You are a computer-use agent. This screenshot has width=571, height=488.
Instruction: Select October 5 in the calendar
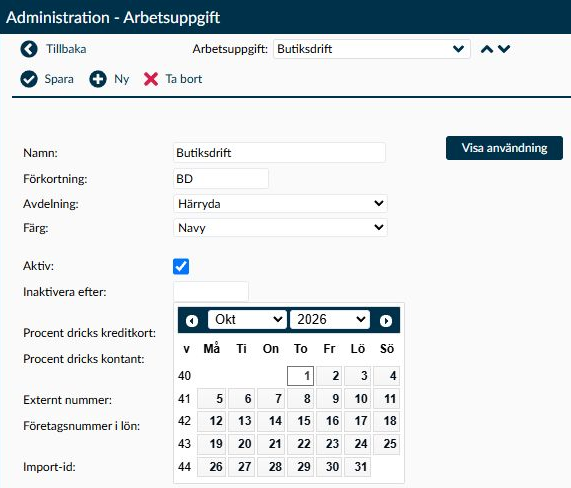click(x=212, y=399)
